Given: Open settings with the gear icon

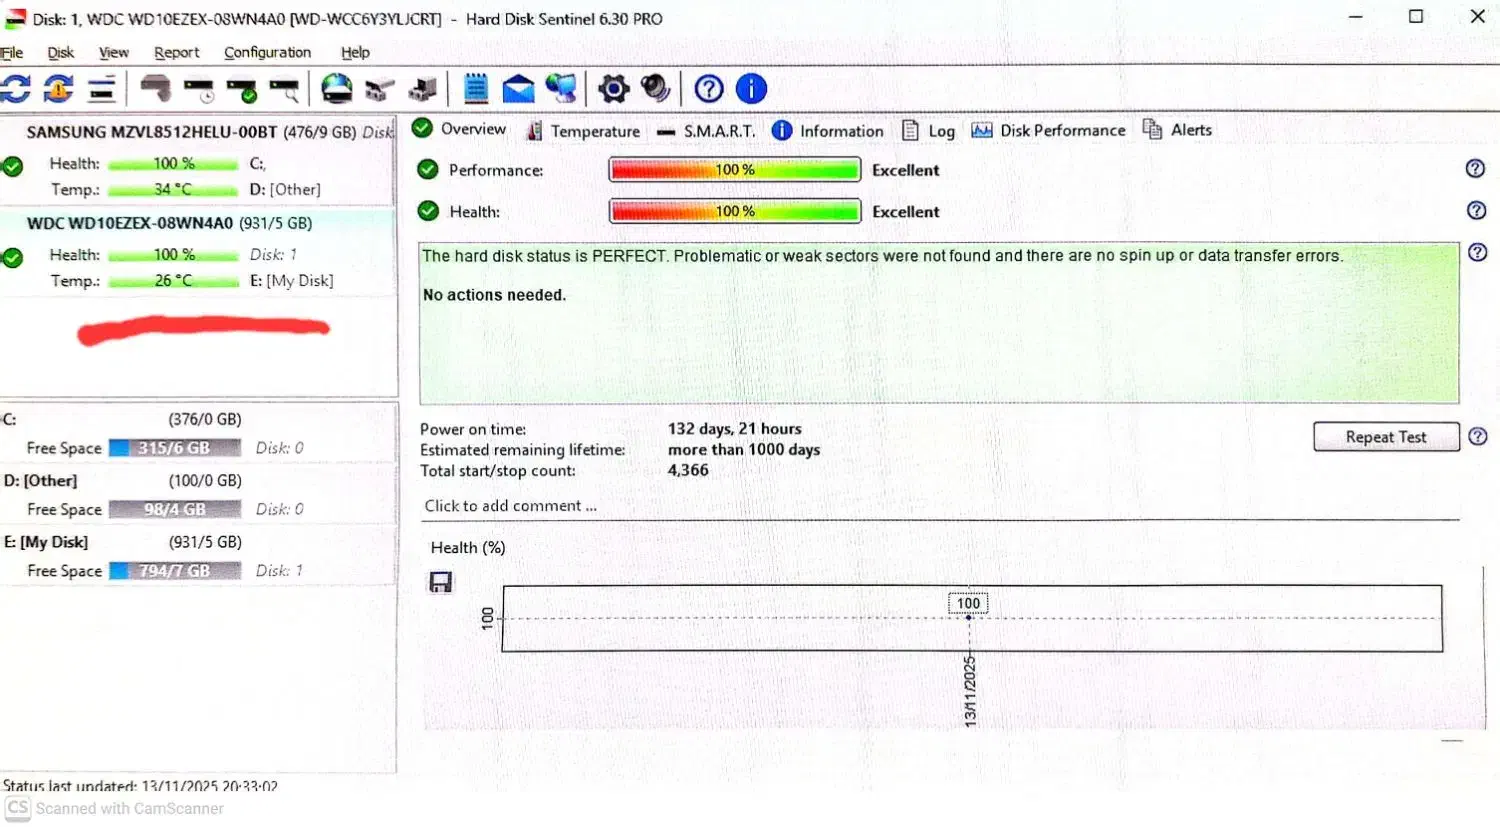Looking at the screenshot, I should 613,89.
